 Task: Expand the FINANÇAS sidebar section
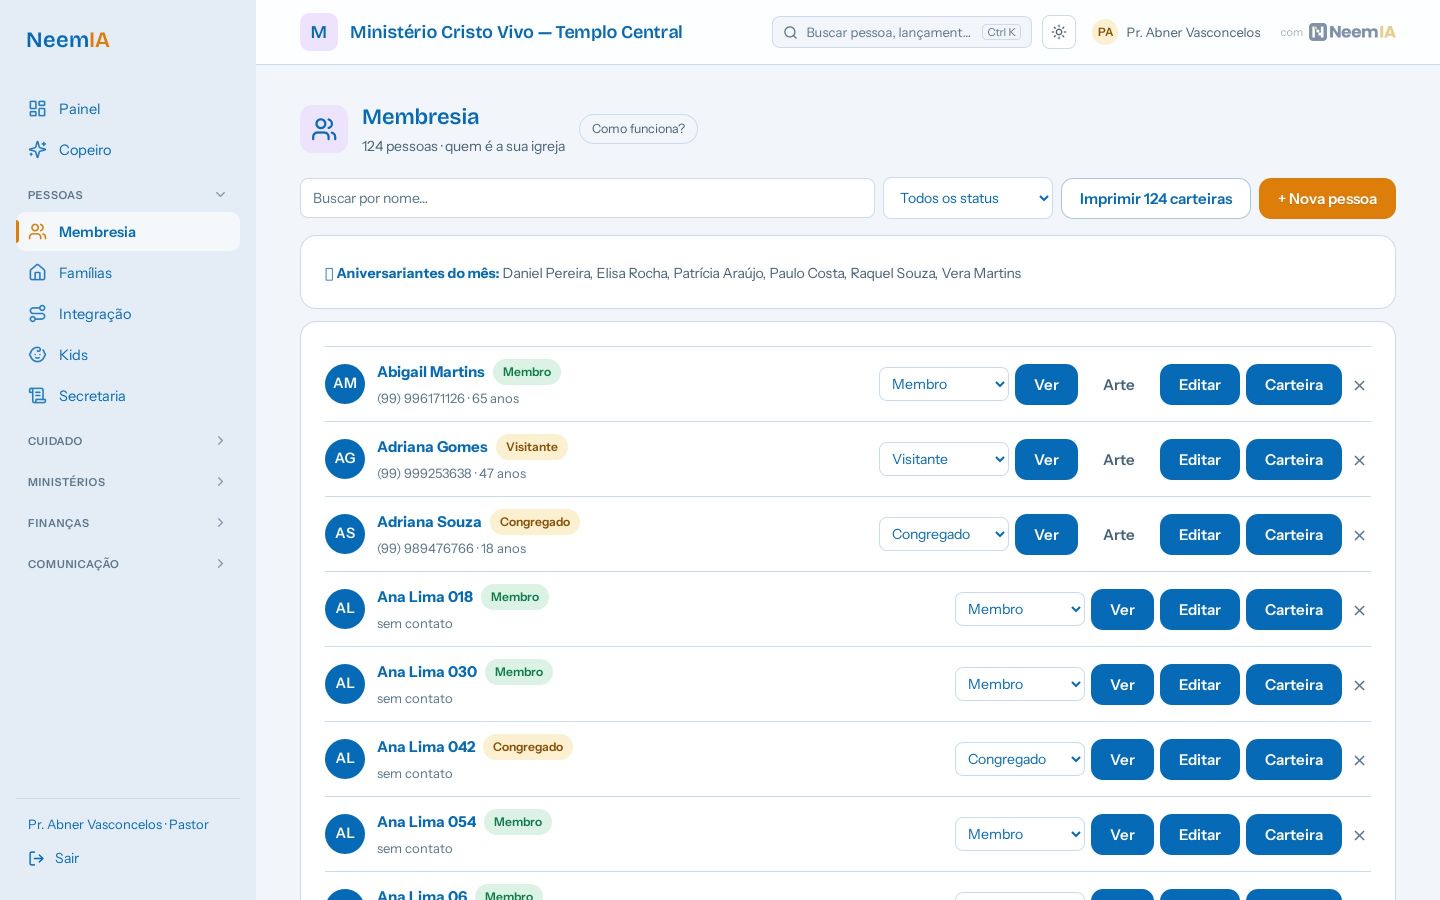coord(128,523)
